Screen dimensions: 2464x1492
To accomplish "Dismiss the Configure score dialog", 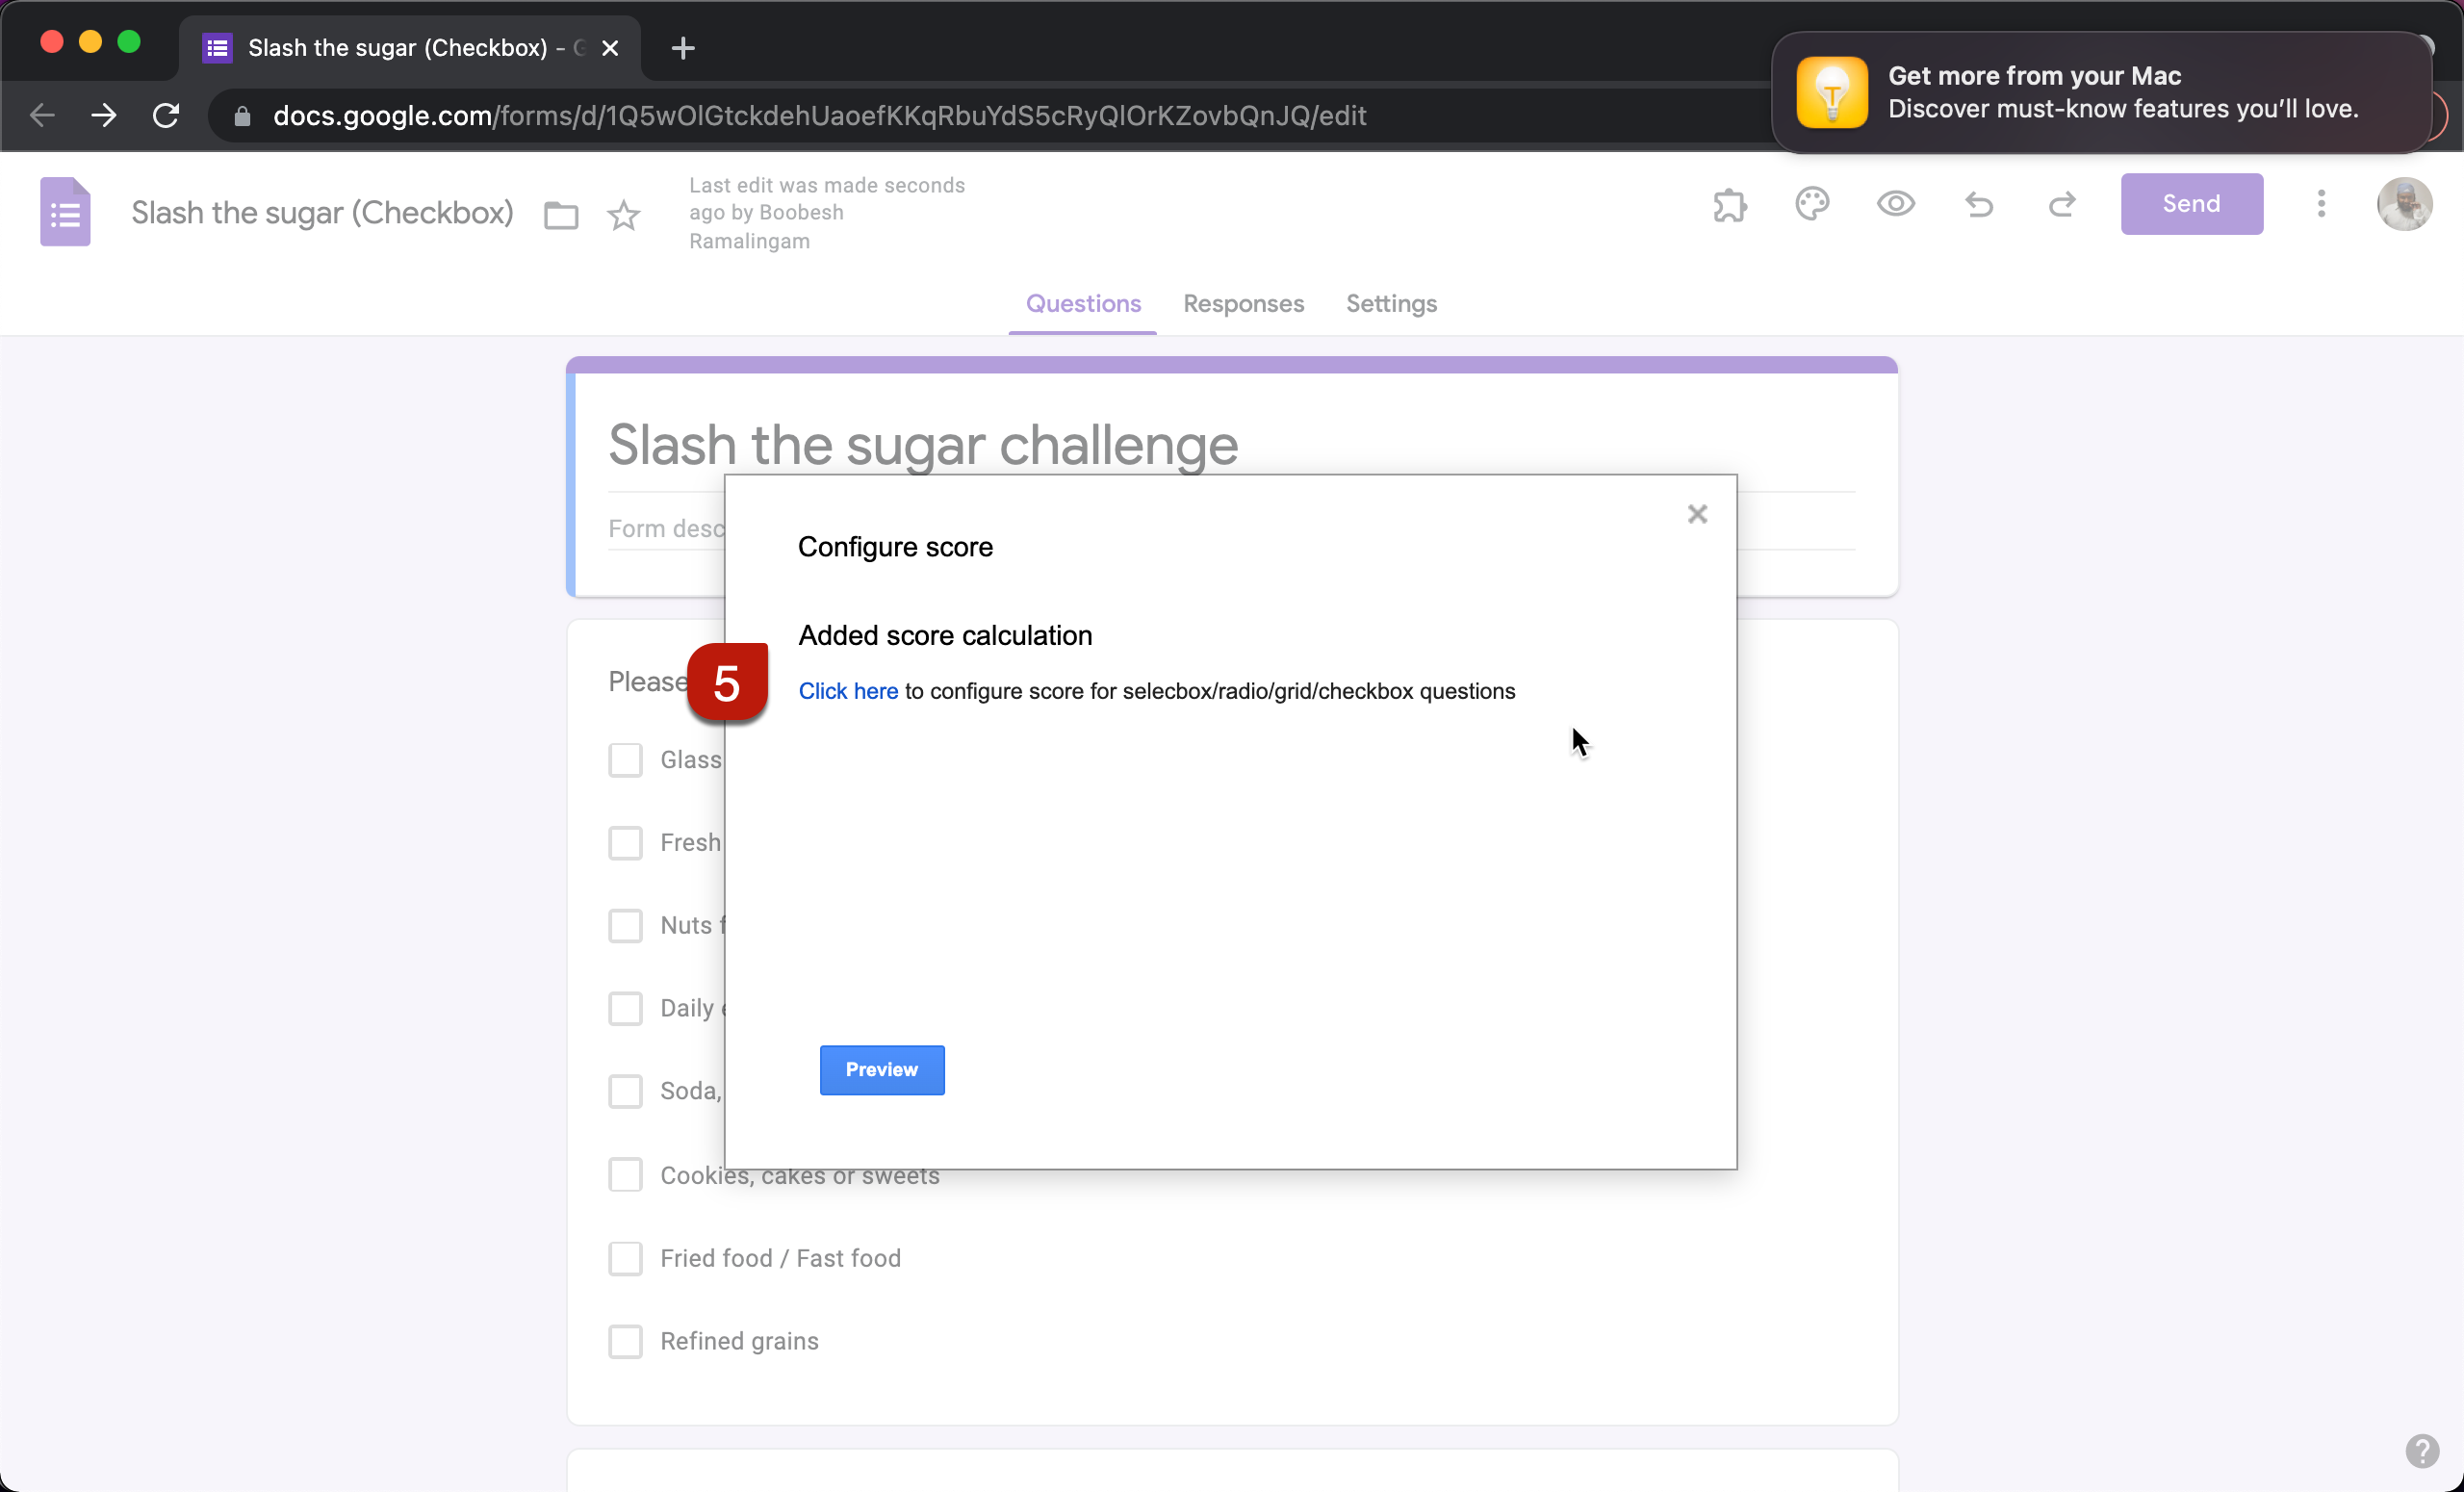I will pos(1697,513).
